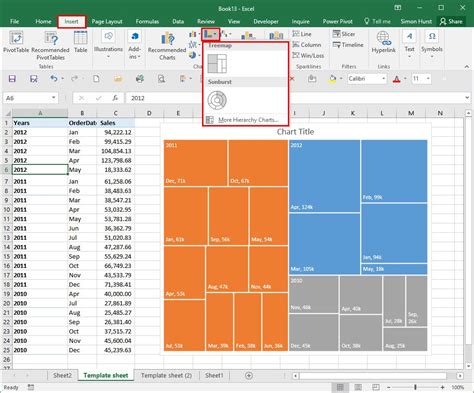The width and height of the screenshot is (474, 393).
Task: Switch to the Formulas tab
Action: click(x=147, y=22)
